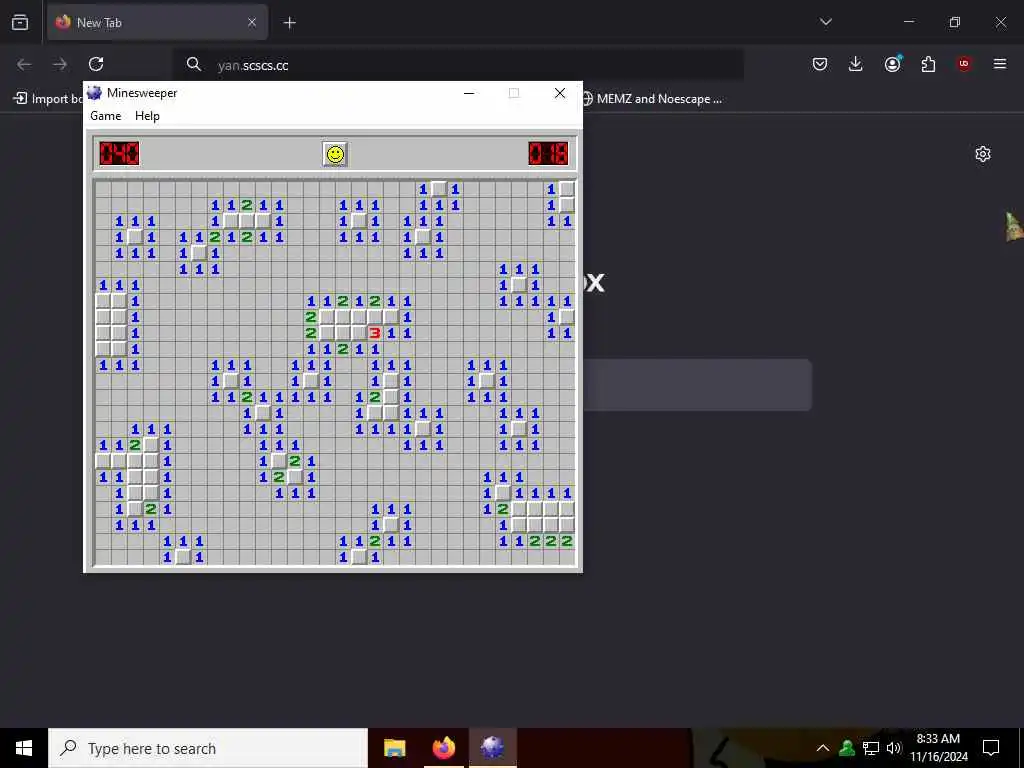1024x768 pixels.
Task: Open the Firefox downloads panel
Action: click(856, 64)
